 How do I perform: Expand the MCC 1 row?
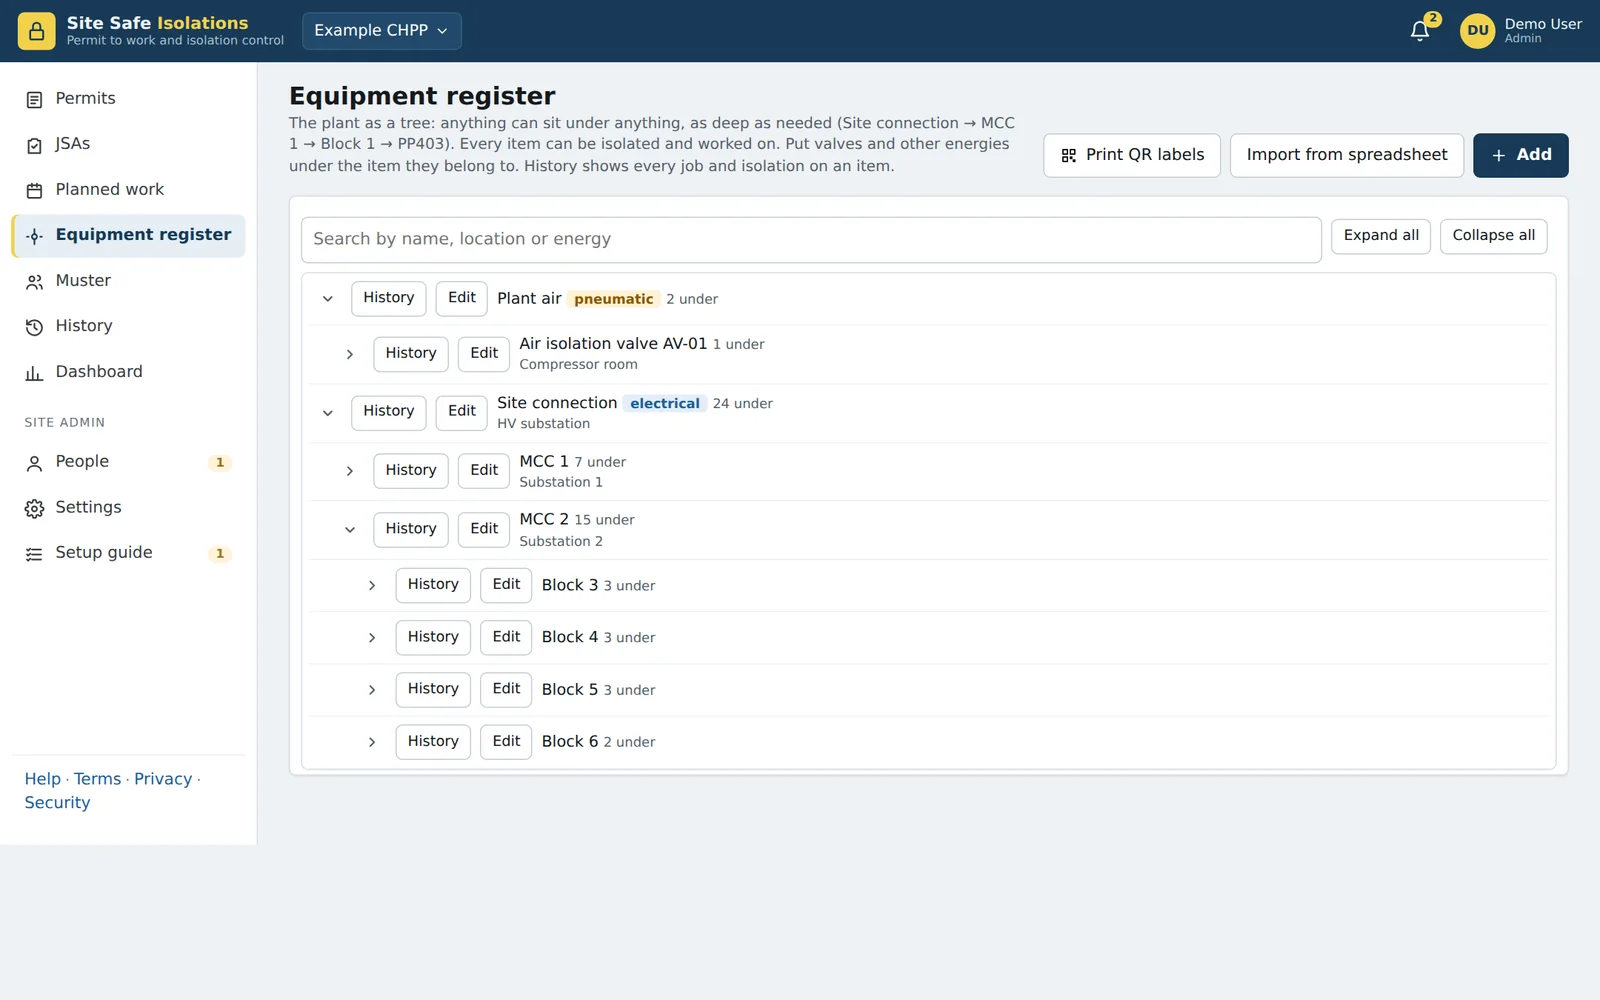pos(350,471)
